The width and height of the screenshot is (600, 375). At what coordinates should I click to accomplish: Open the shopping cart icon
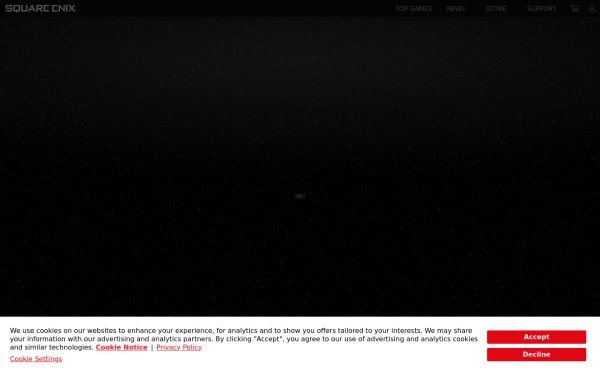click(x=575, y=8)
